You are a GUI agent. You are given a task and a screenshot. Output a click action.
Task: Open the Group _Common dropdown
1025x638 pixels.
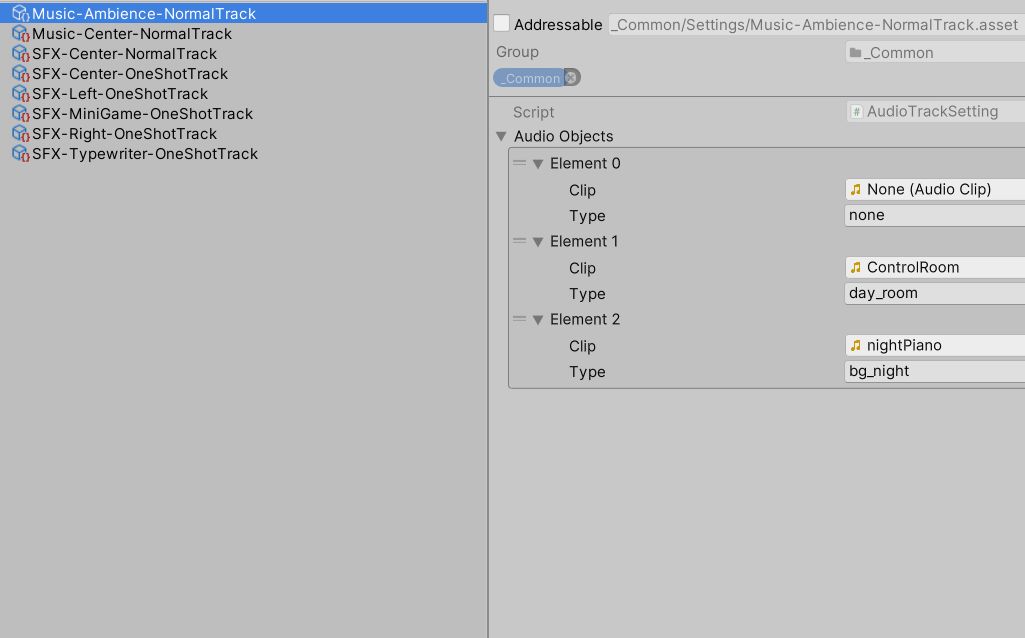[934, 53]
